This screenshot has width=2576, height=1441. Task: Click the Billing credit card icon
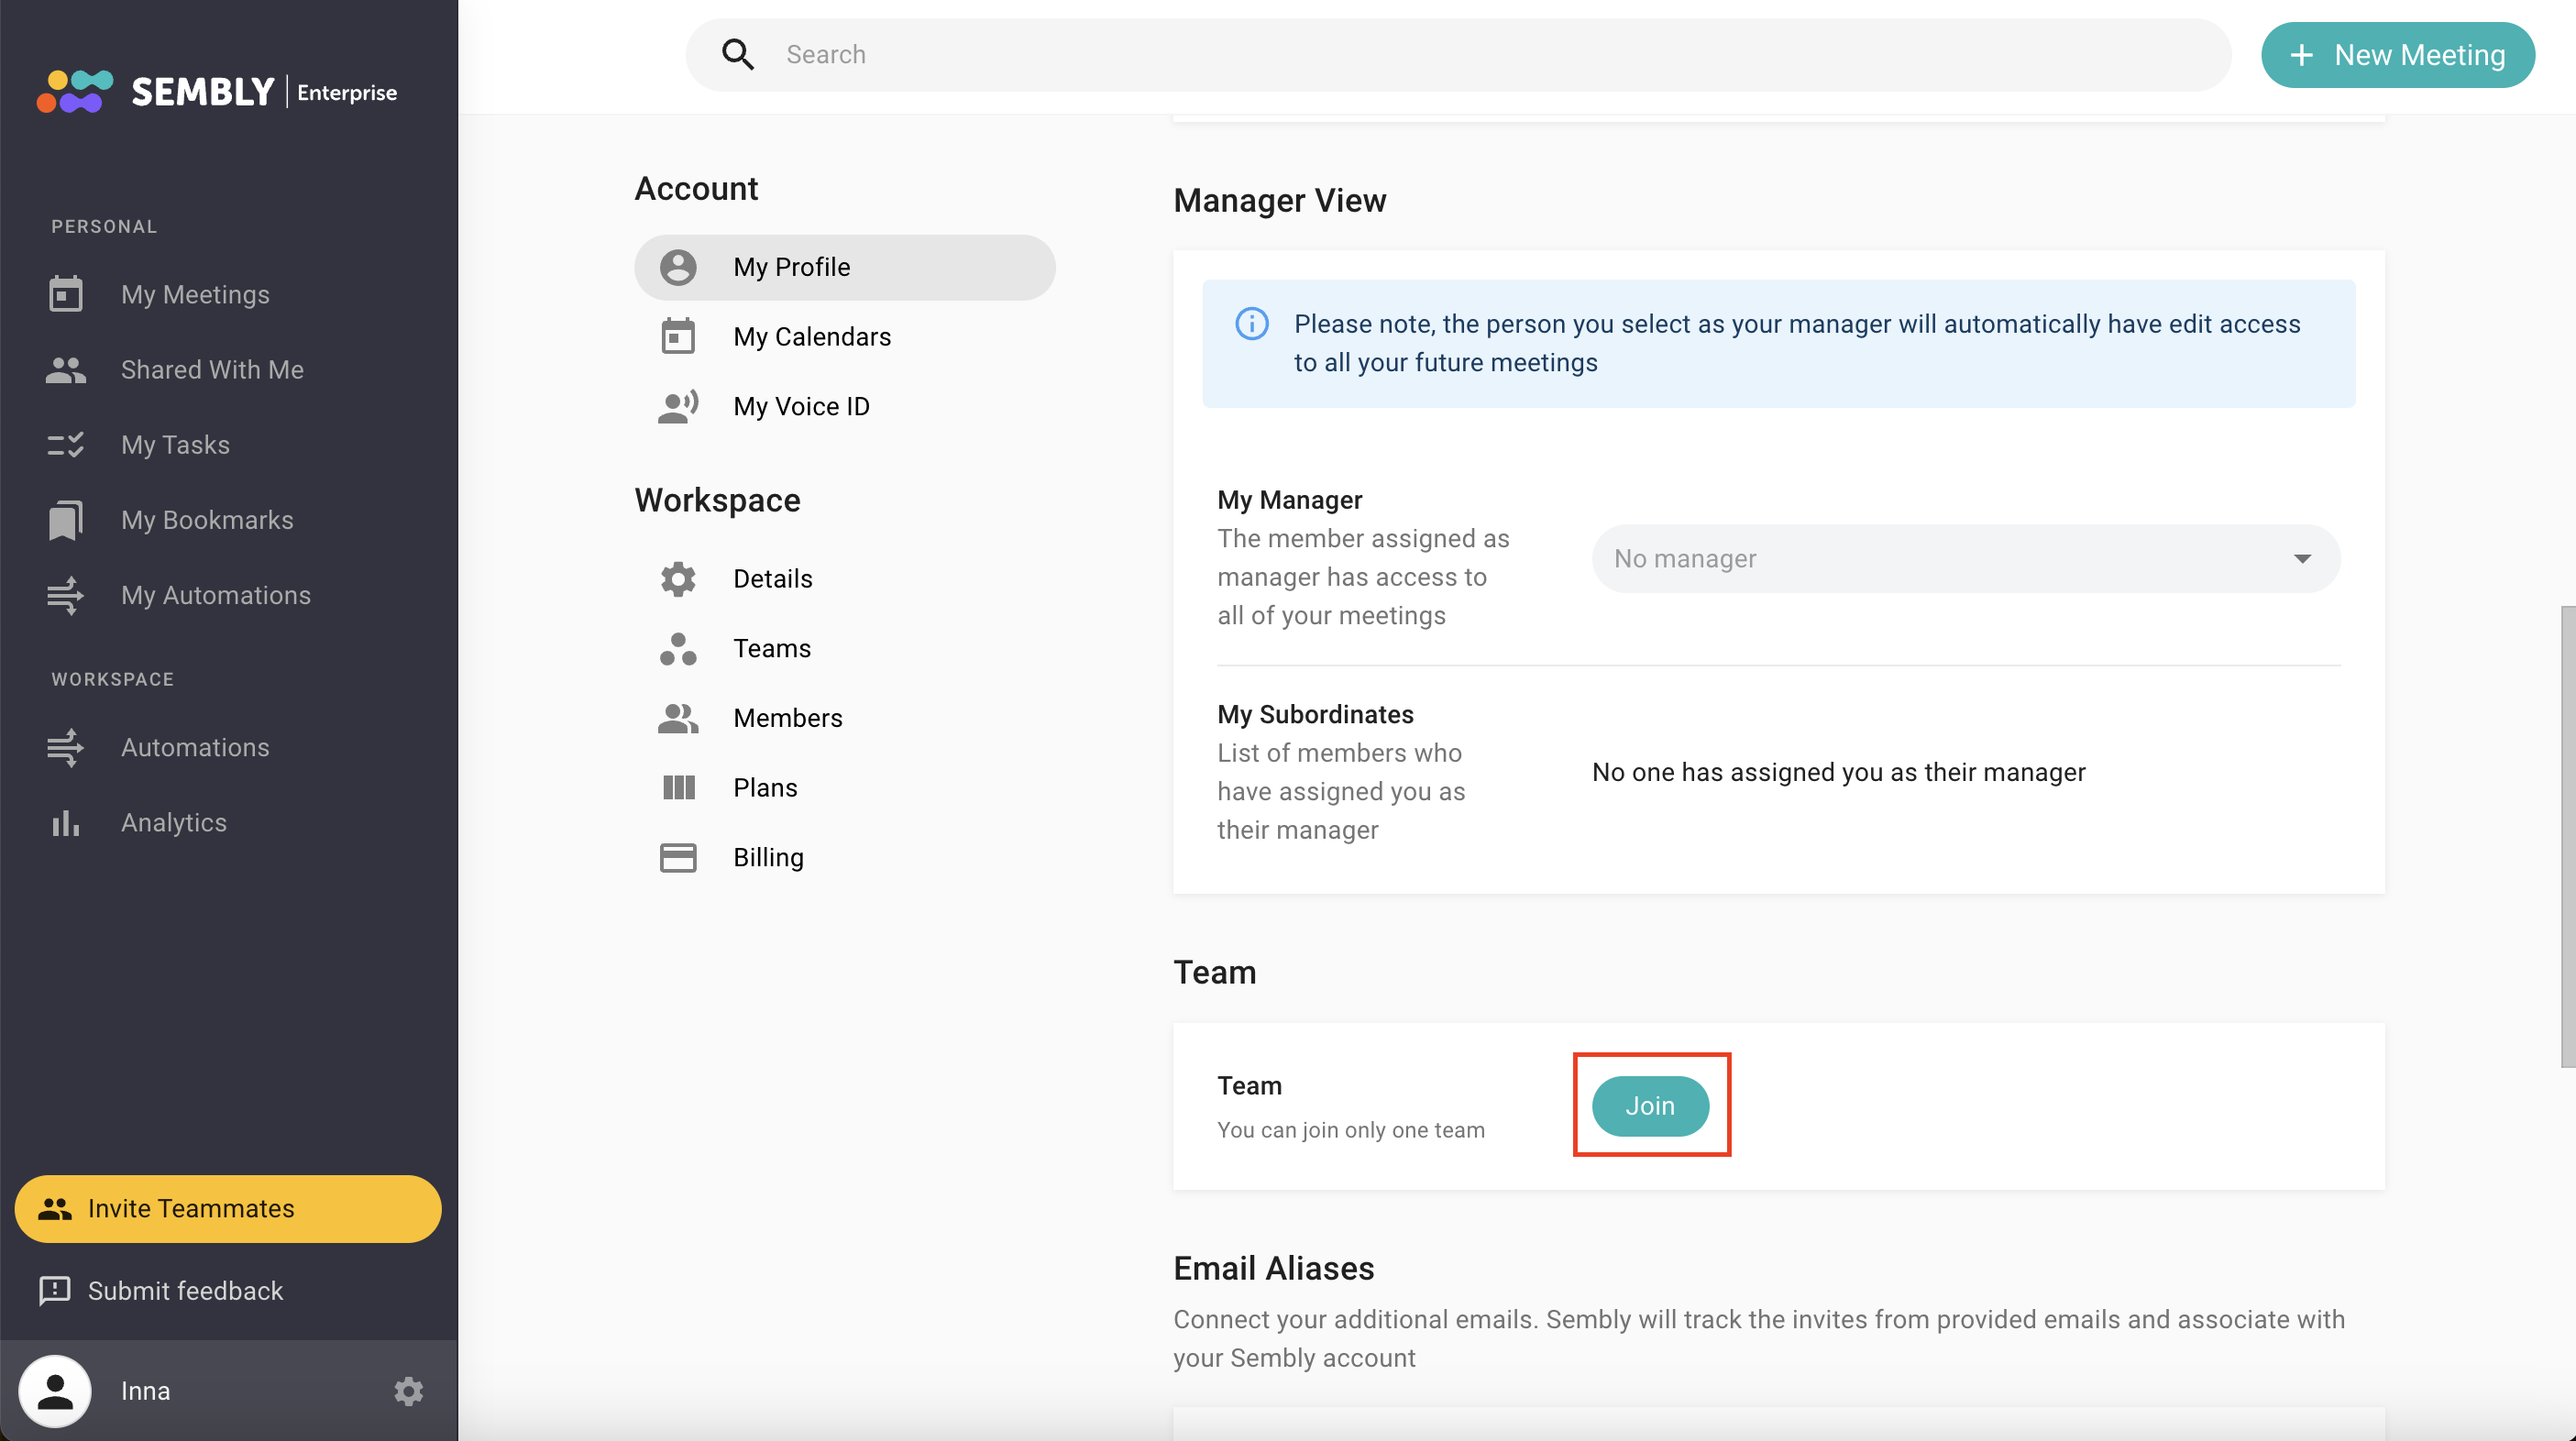pos(678,857)
